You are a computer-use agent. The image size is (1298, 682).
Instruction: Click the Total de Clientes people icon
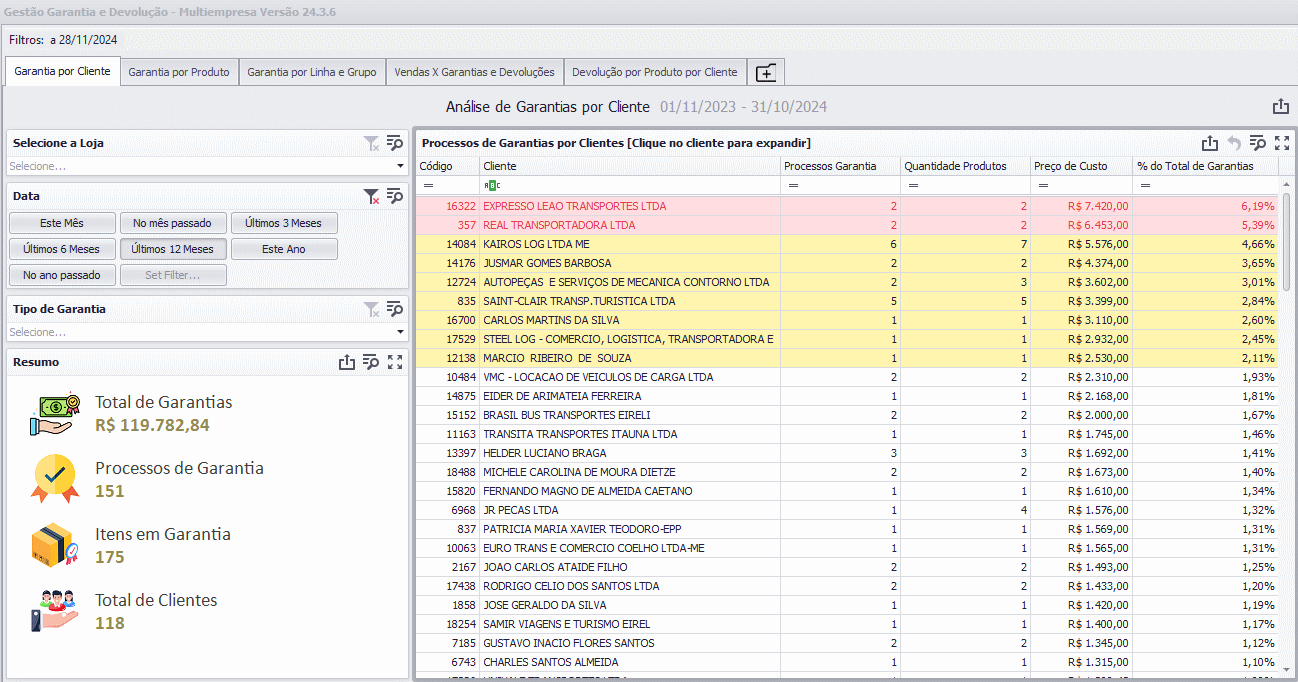tap(54, 611)
